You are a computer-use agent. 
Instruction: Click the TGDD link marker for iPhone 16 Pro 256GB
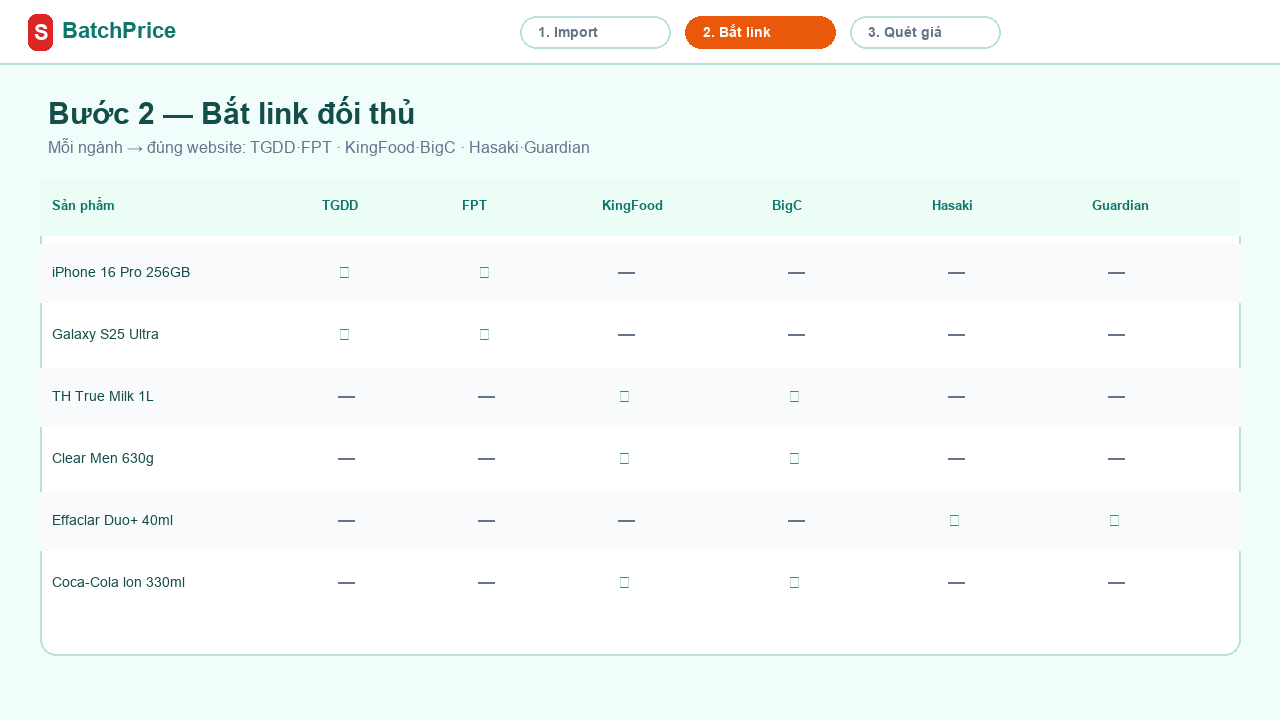point(344,272)
